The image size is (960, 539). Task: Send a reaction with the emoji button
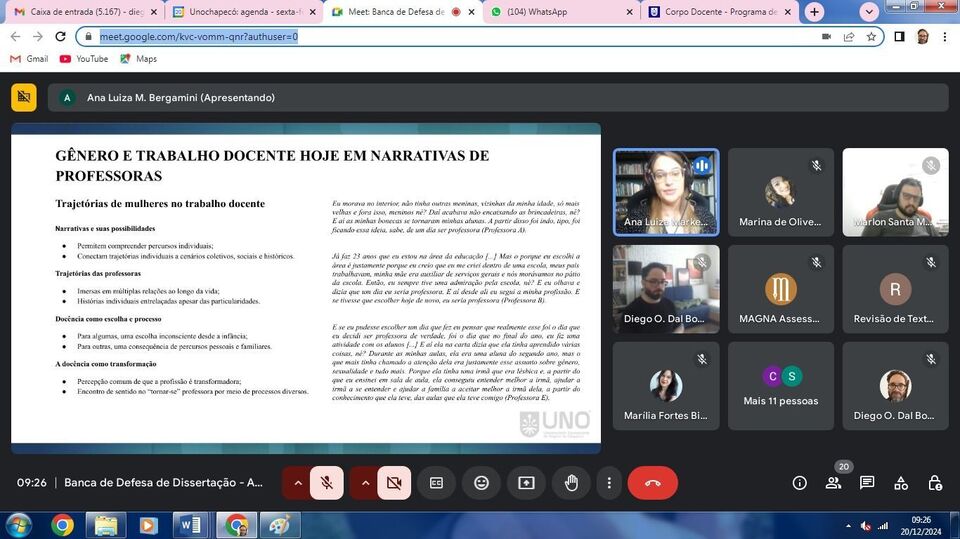[481, 483]
